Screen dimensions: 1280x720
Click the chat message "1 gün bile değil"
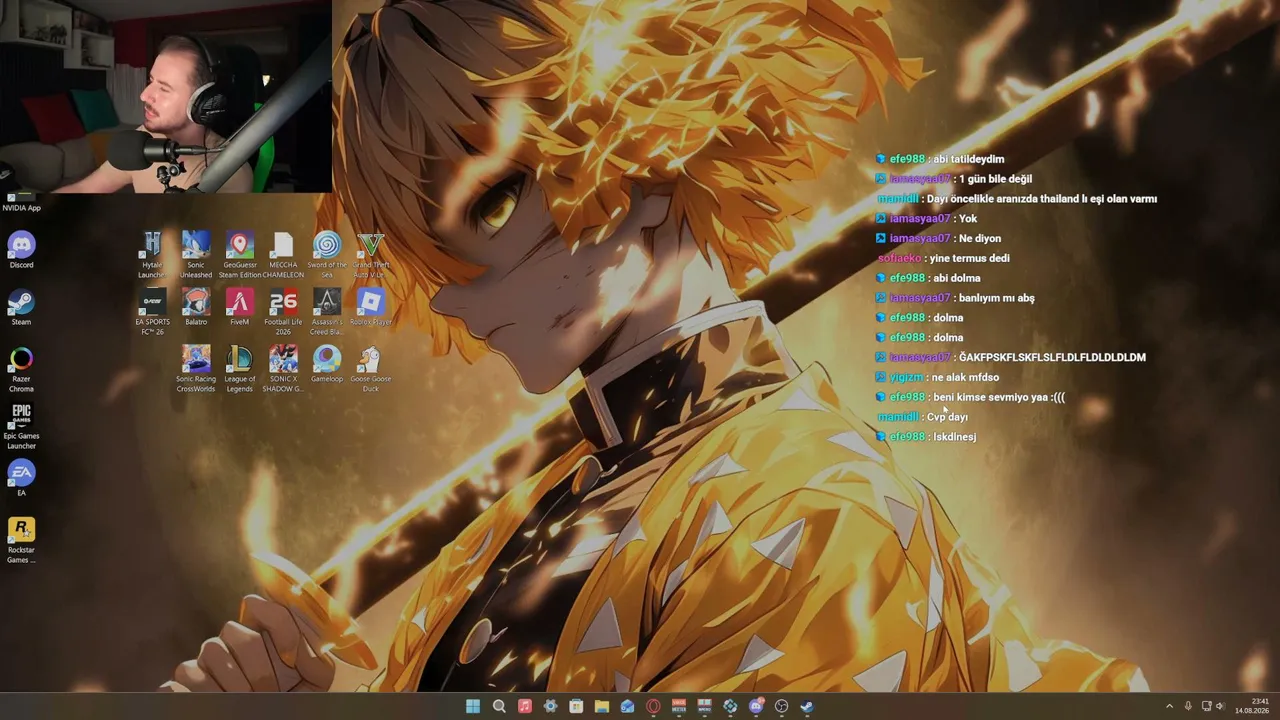[995, 179]
